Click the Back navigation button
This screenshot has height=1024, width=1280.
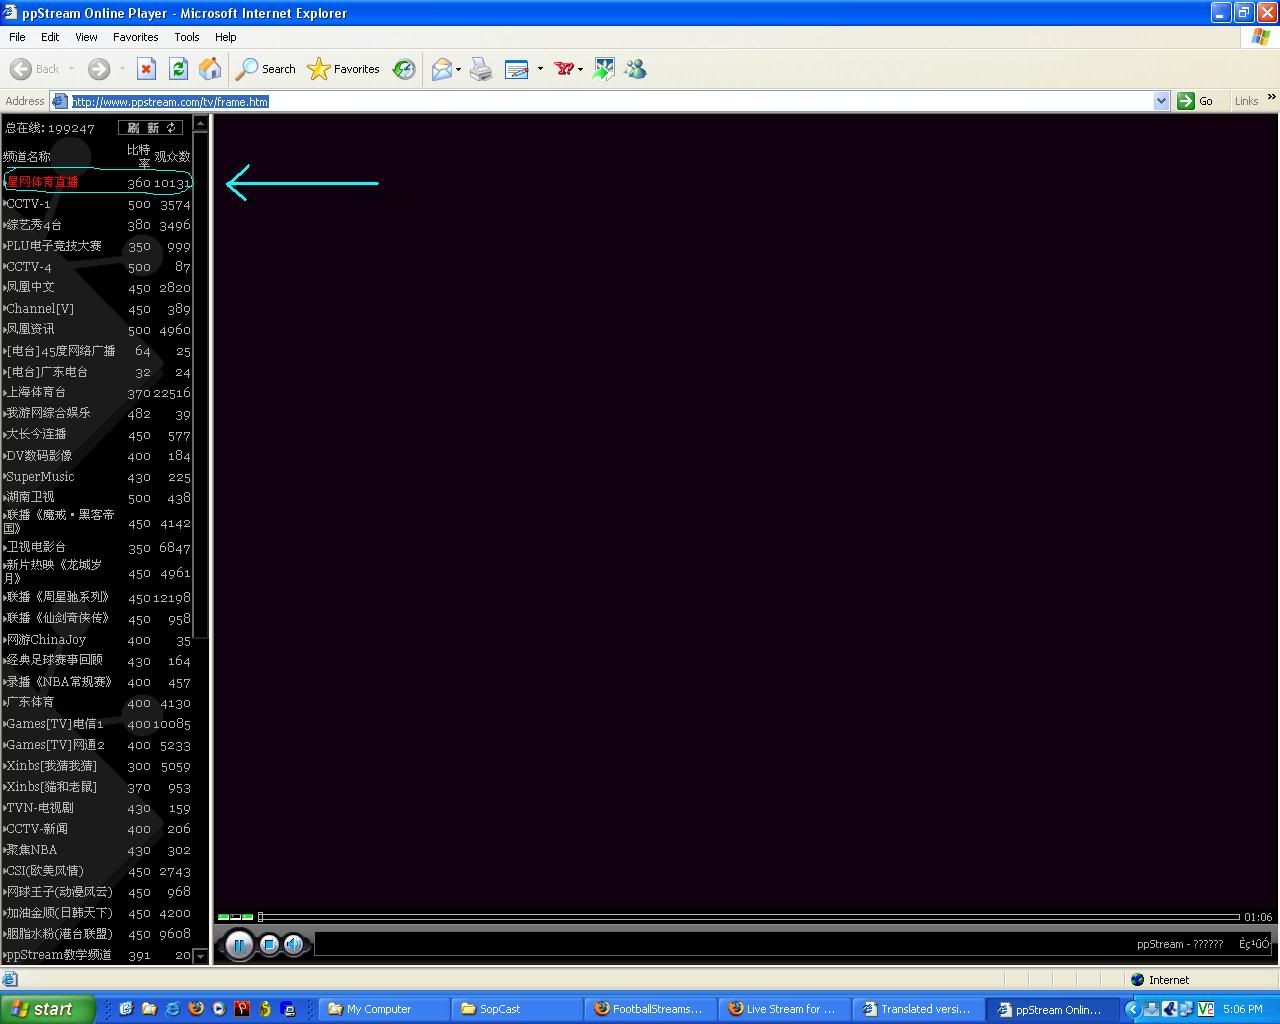coord(35,69)
